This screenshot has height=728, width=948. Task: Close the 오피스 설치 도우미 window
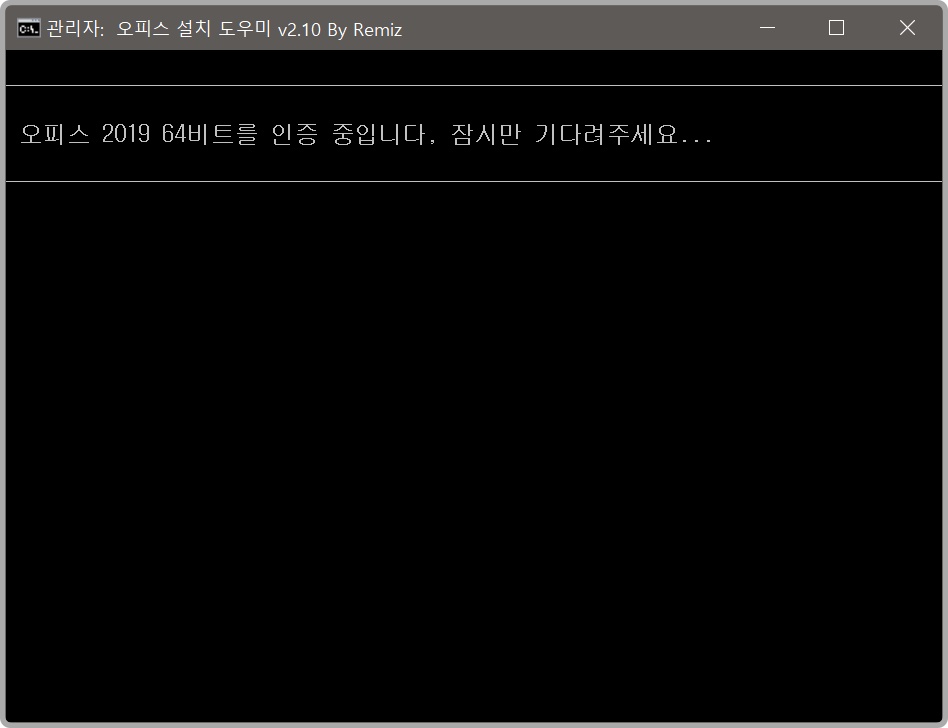[x=906, y=29]
